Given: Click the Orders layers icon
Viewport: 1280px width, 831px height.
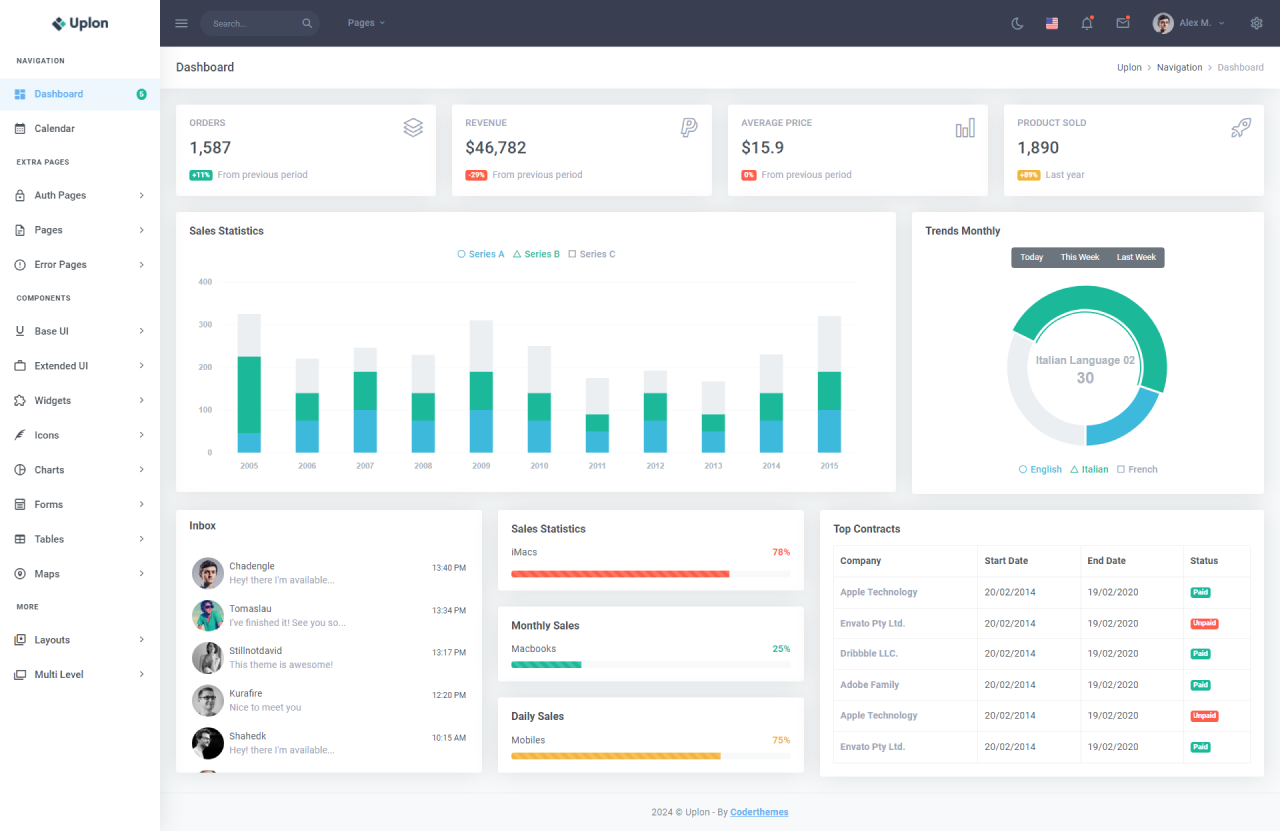Looking at the screenshot, I should coord(413,127).
